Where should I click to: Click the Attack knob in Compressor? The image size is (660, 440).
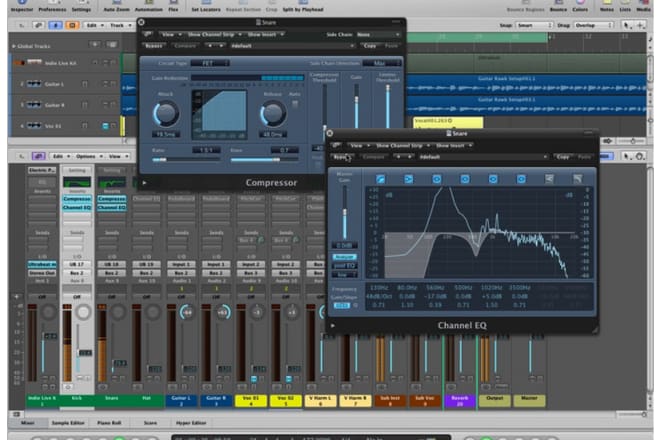tap(165, 114)
